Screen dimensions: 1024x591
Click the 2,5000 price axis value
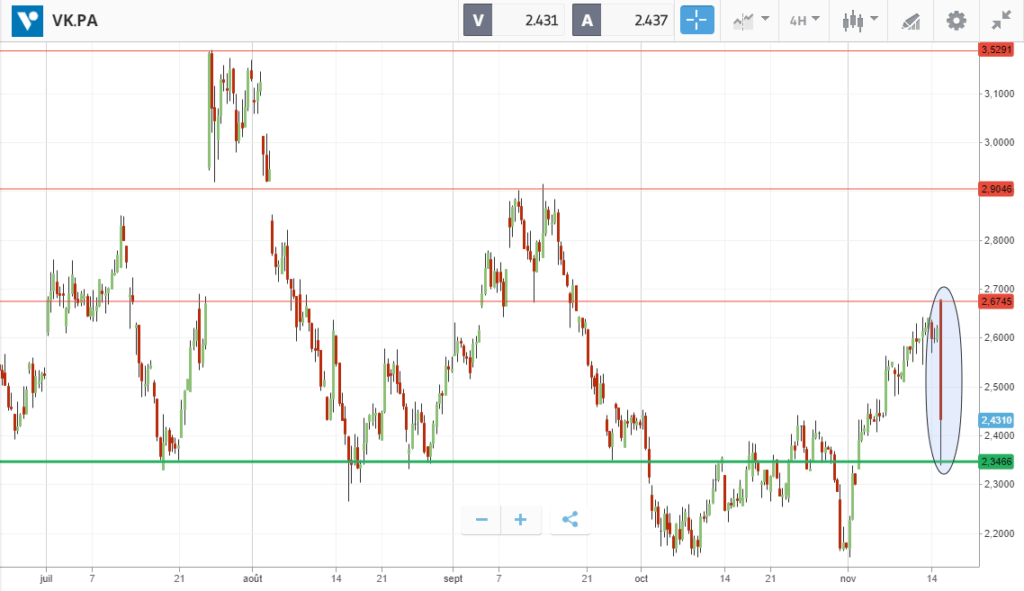coord(999,387)
